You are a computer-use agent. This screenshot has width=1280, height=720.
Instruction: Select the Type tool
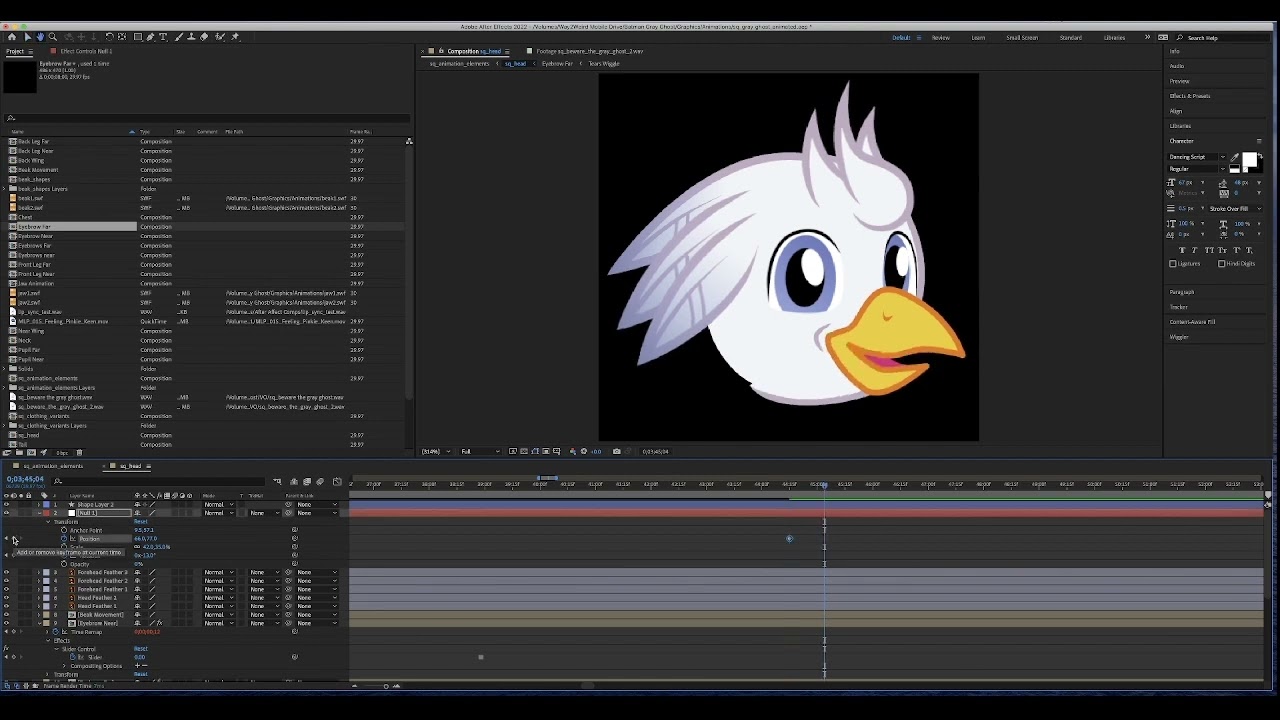tap(164, 37)
